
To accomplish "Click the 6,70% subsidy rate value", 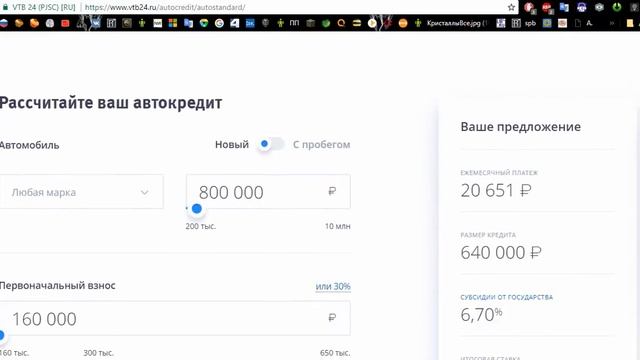I will click(481, 315).
